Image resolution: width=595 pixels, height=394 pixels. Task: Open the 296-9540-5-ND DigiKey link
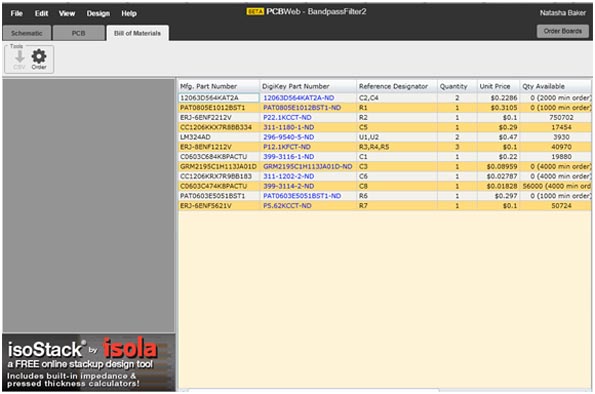(x=289, y=137)
